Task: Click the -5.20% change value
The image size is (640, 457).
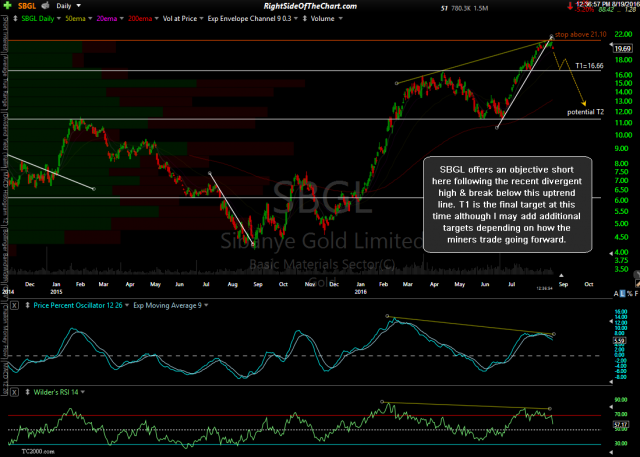Action: coord(584,9)
